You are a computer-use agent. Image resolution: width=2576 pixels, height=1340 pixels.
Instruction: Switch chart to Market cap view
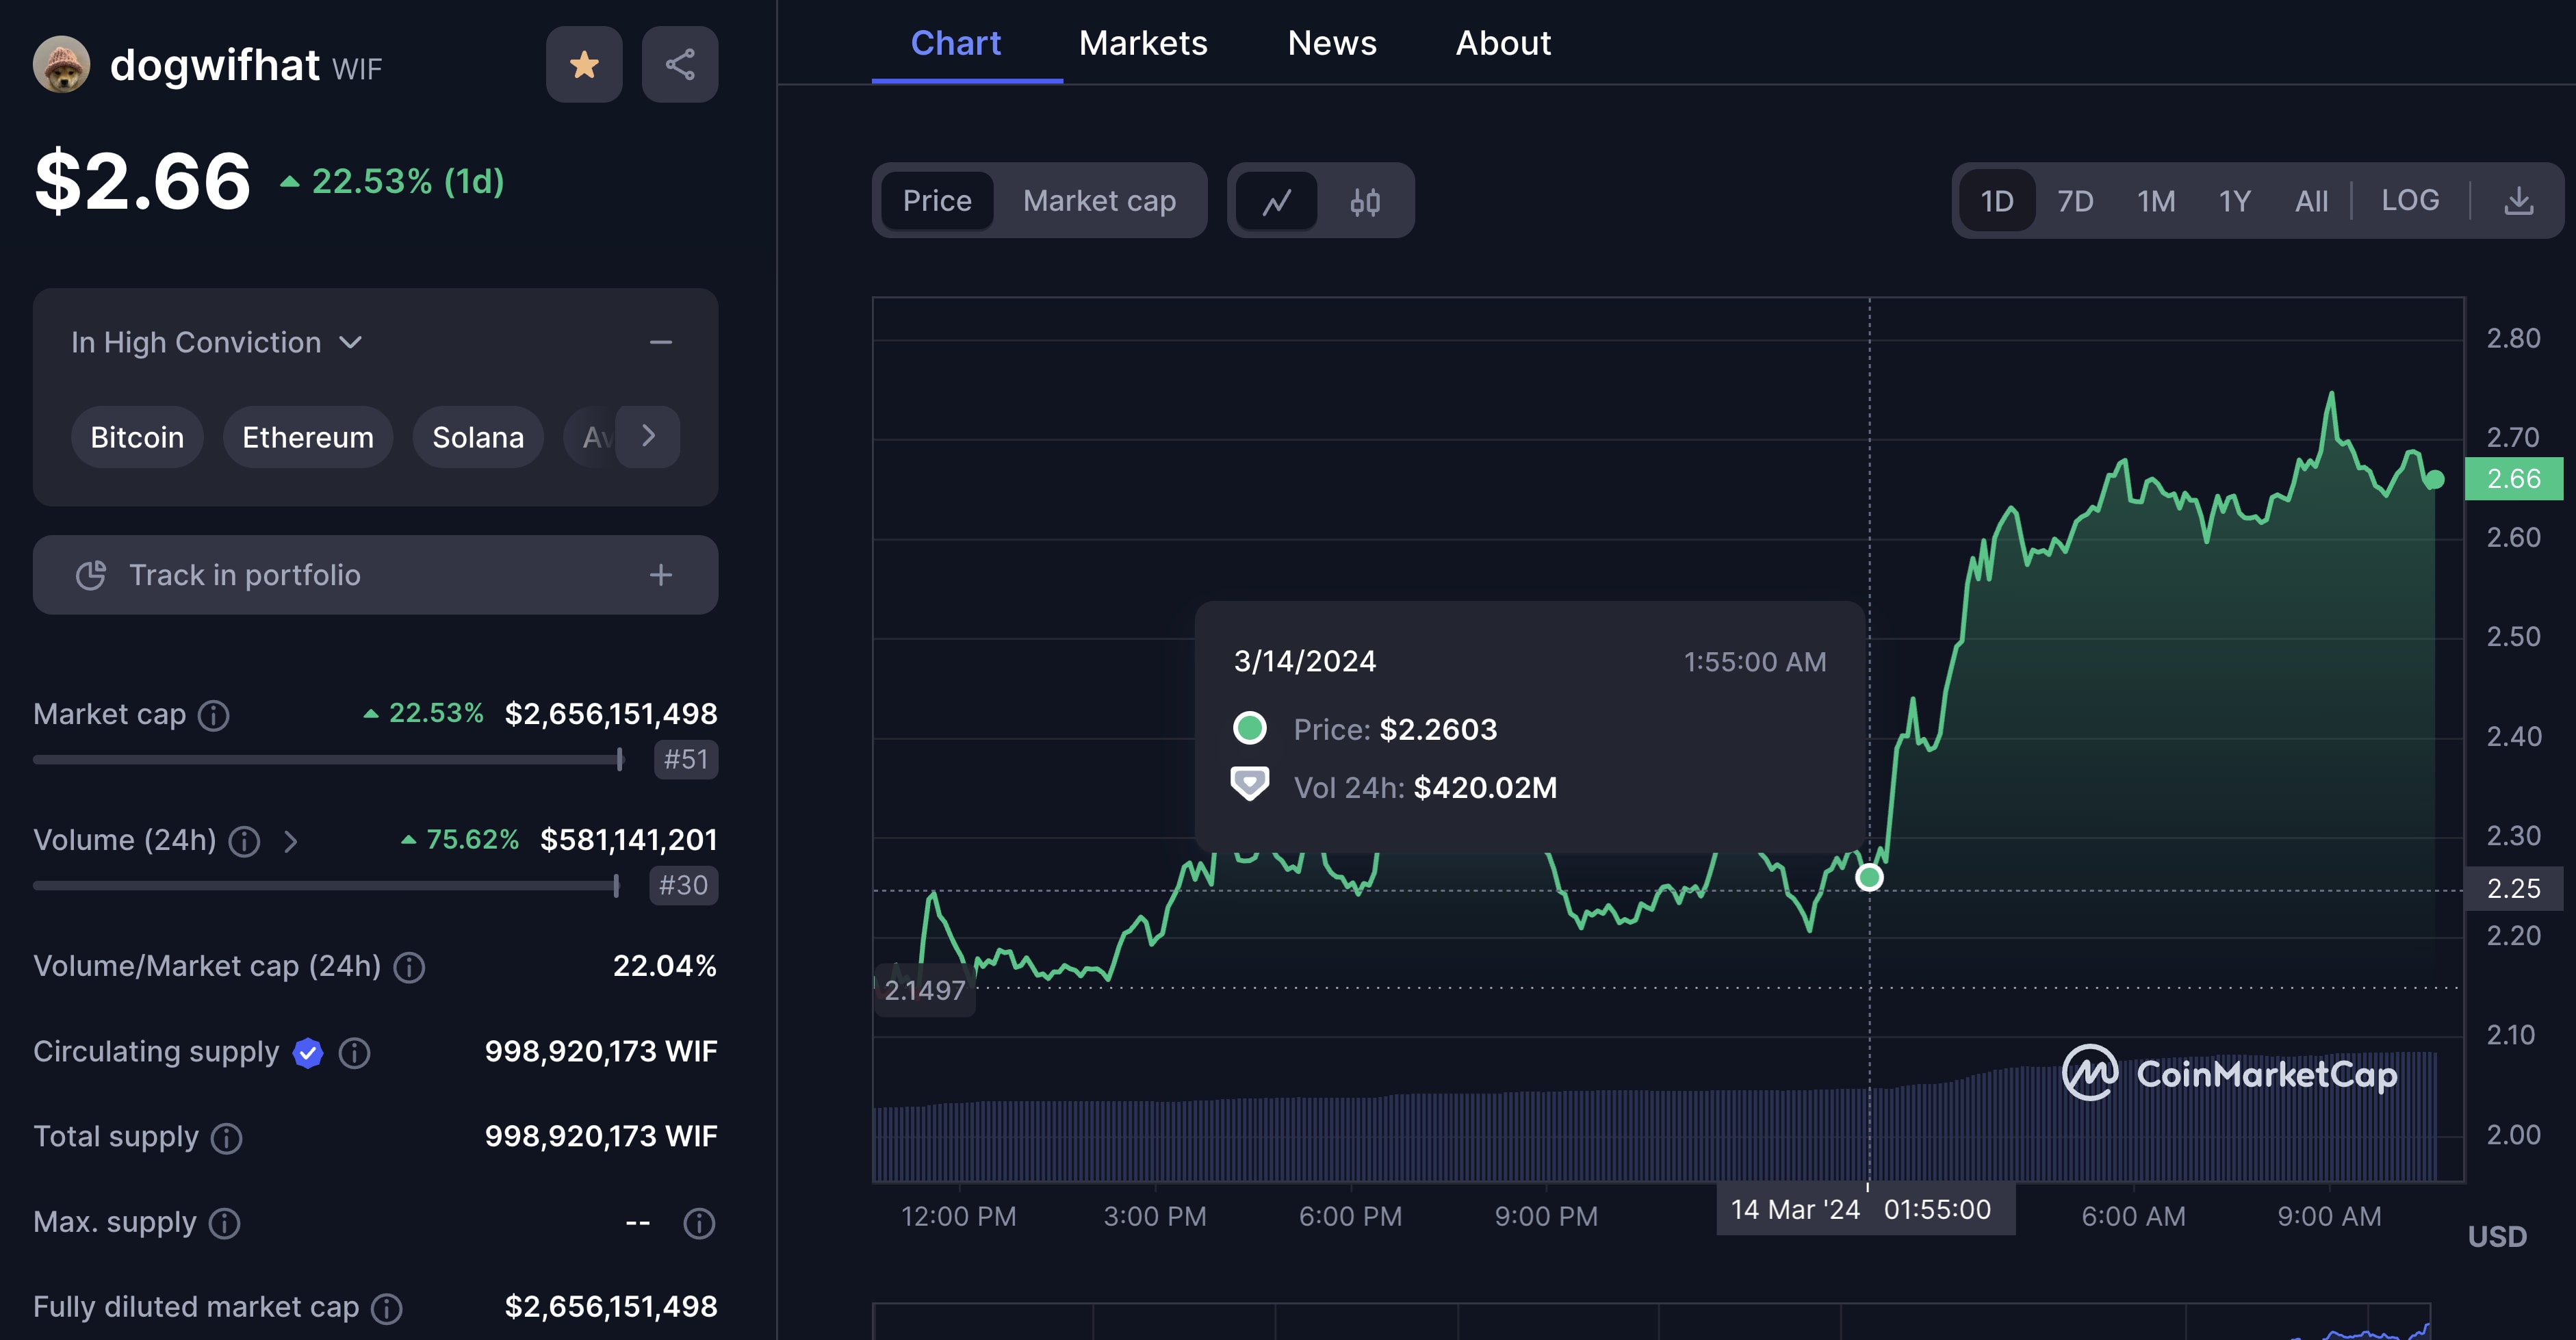(x=1099, y=201)
